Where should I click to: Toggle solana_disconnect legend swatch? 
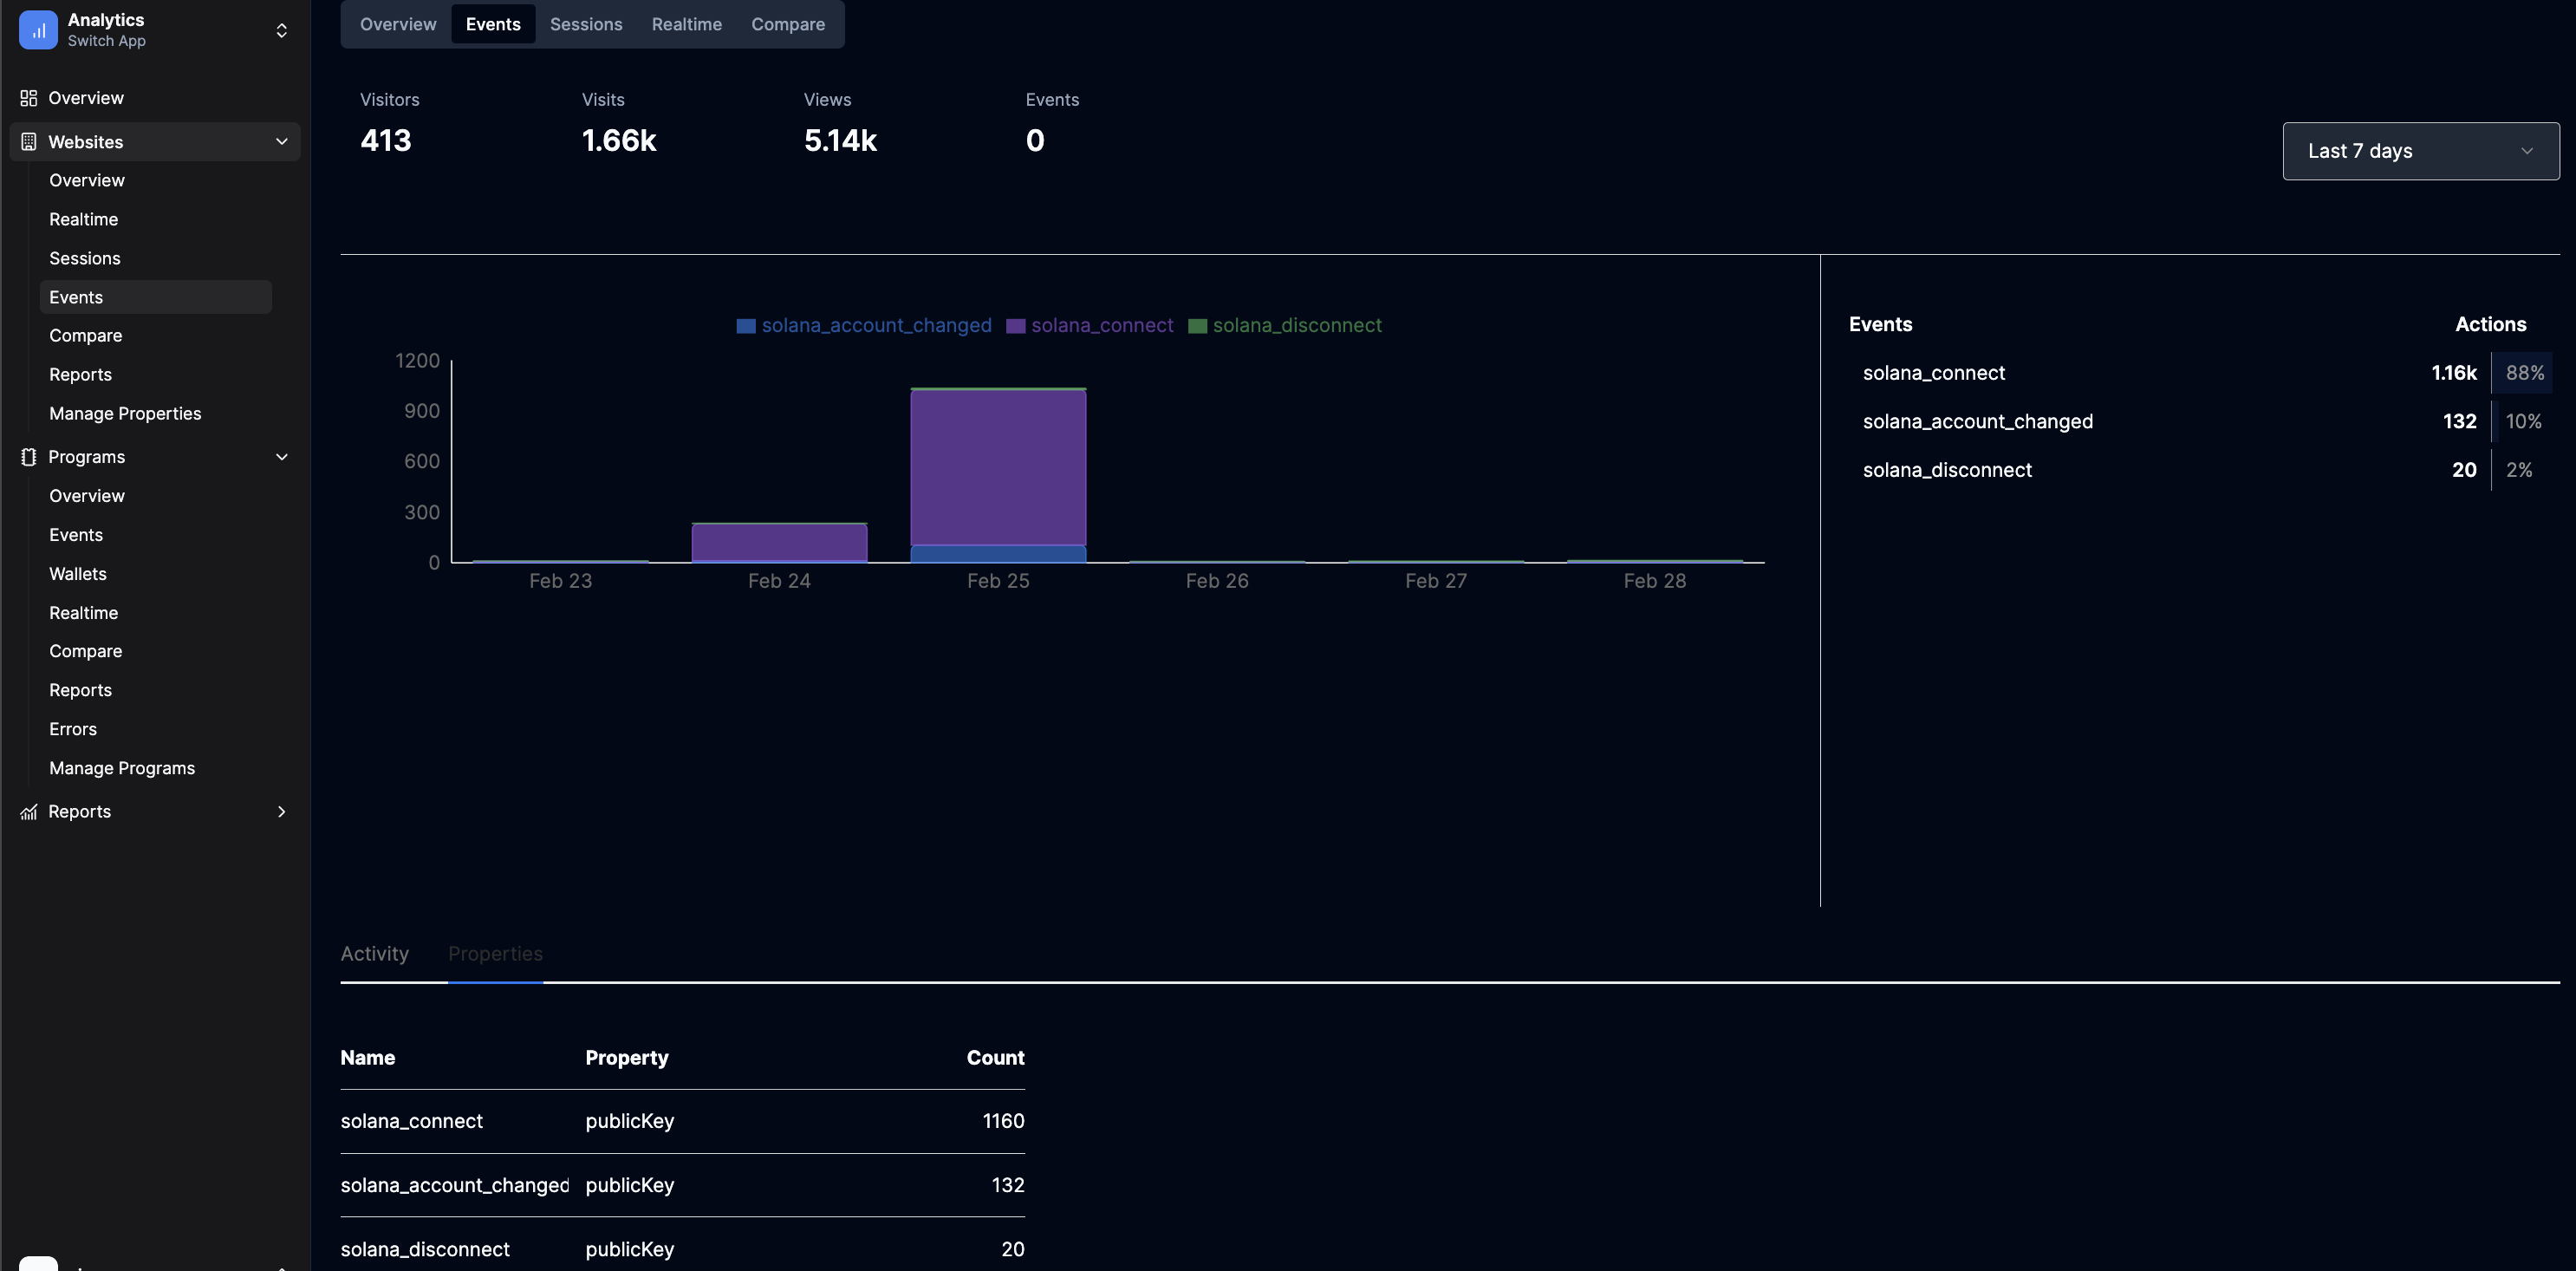point(1197,326)
